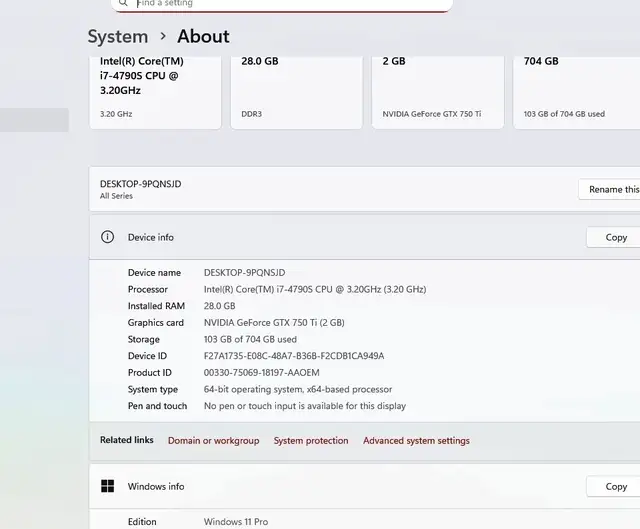Click the Product ID value 00330-75069

pos(262,373)
